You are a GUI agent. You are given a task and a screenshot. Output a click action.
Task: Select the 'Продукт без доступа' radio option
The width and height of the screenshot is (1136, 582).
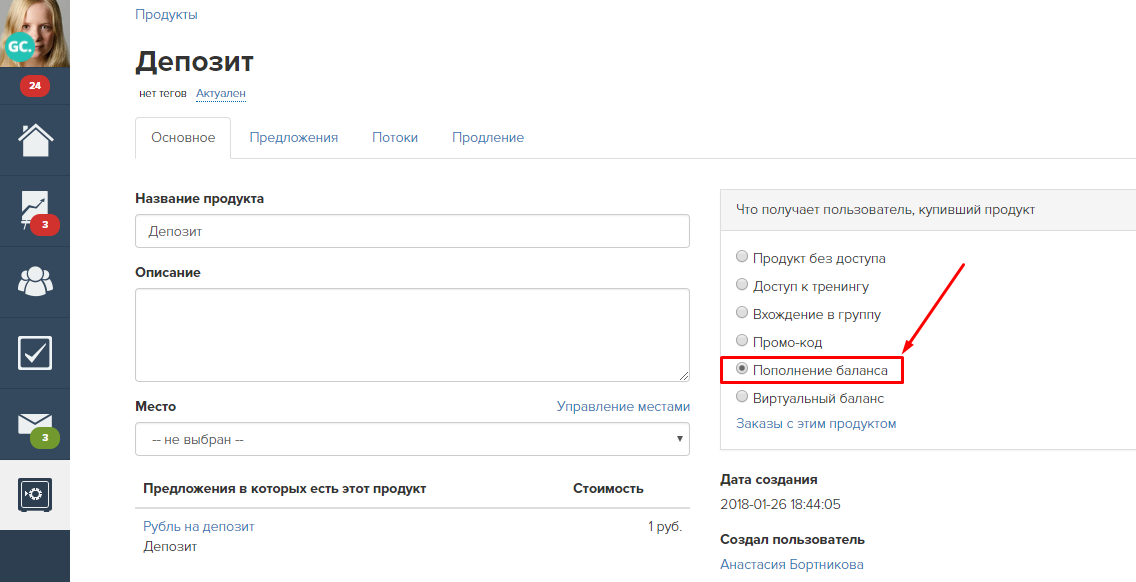tap(742, 257)
